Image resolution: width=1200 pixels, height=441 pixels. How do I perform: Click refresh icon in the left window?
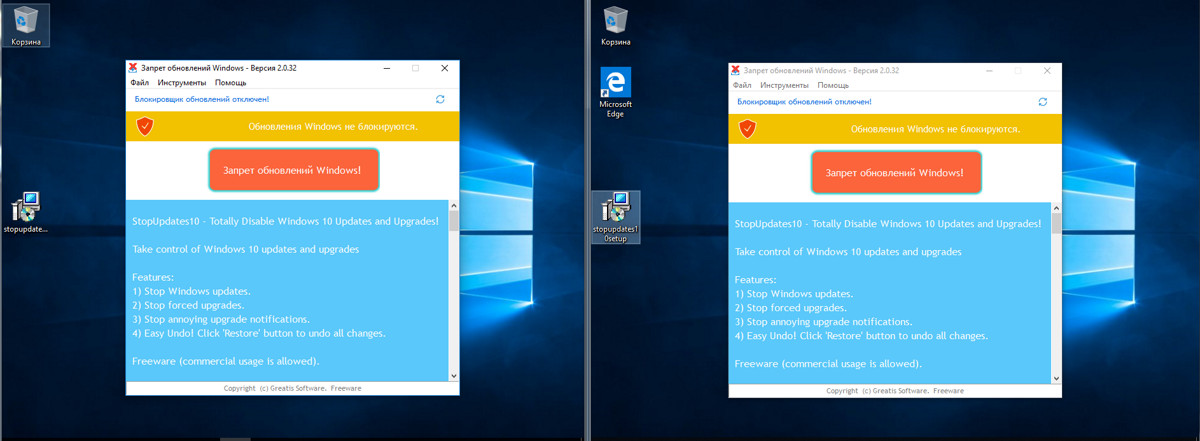(440, 100)
